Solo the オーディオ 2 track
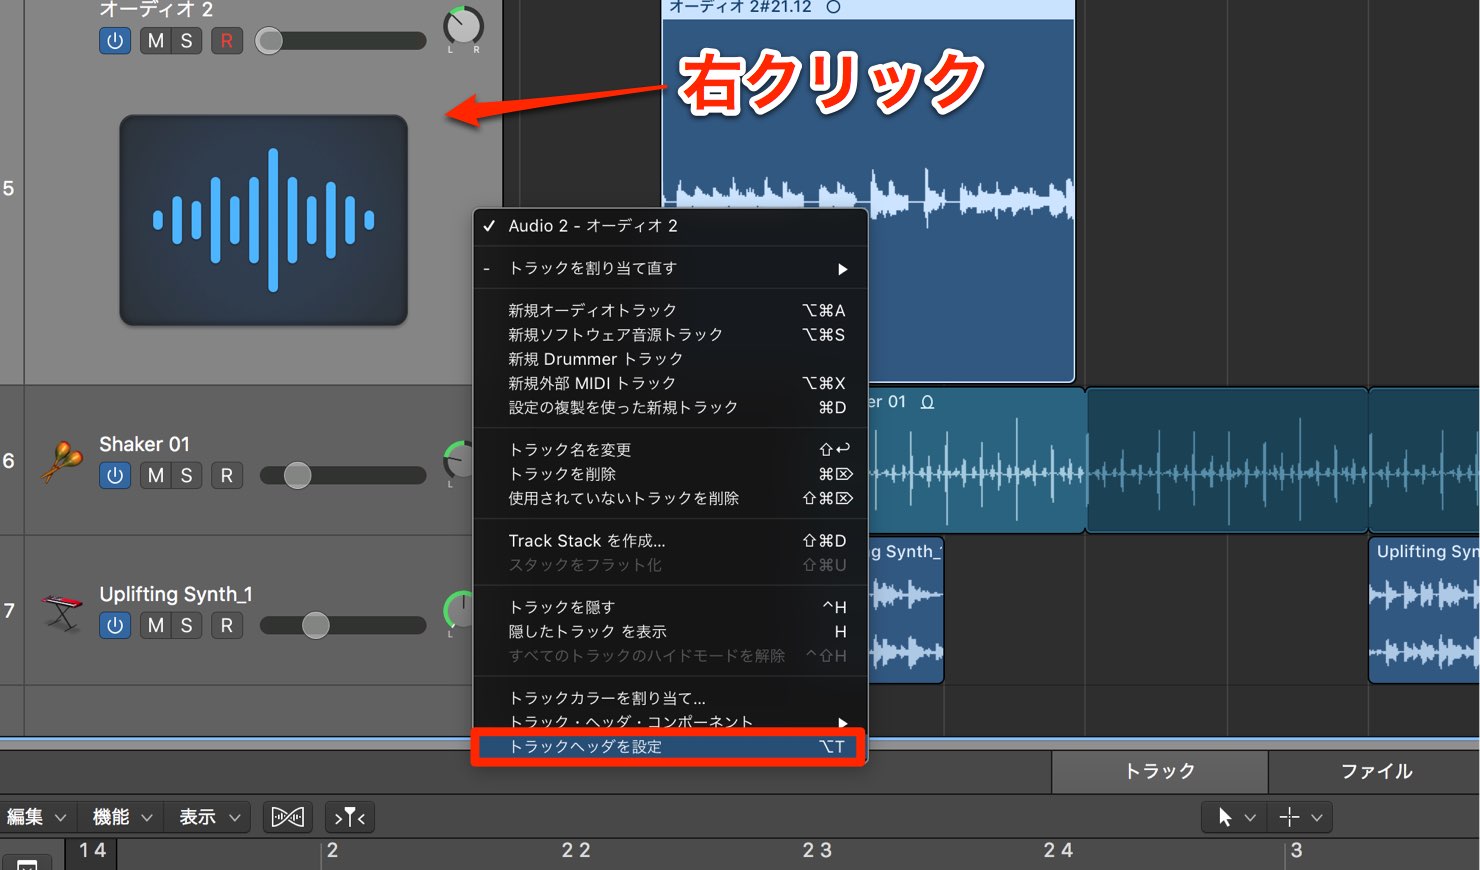Image resolution: width=1480 pixels, height=870 pixels. [186, 41]
